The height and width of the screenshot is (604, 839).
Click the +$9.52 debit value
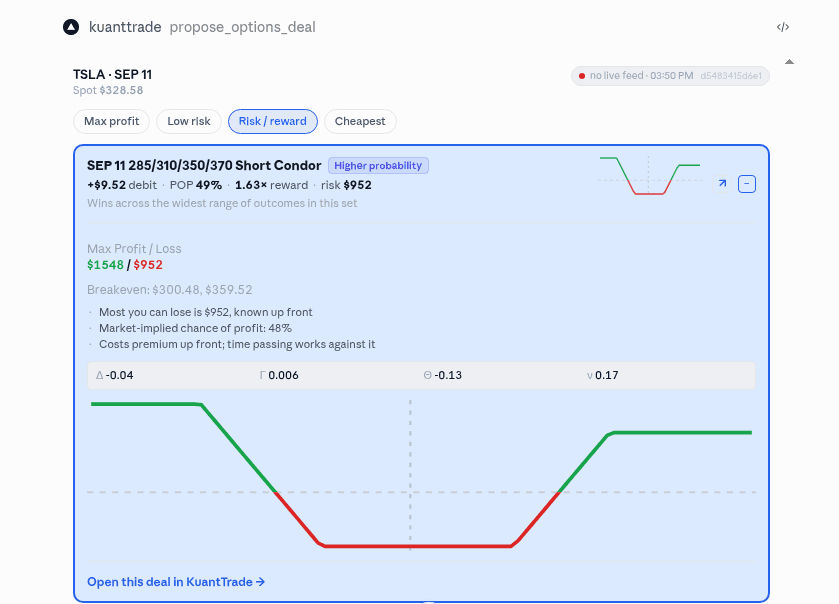pyautogui.click(x=122, y=185)
